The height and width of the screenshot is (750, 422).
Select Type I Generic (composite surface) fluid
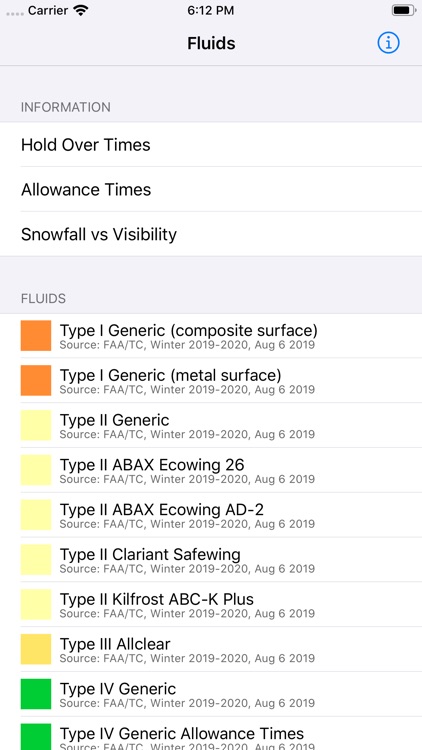pos(211,336)
